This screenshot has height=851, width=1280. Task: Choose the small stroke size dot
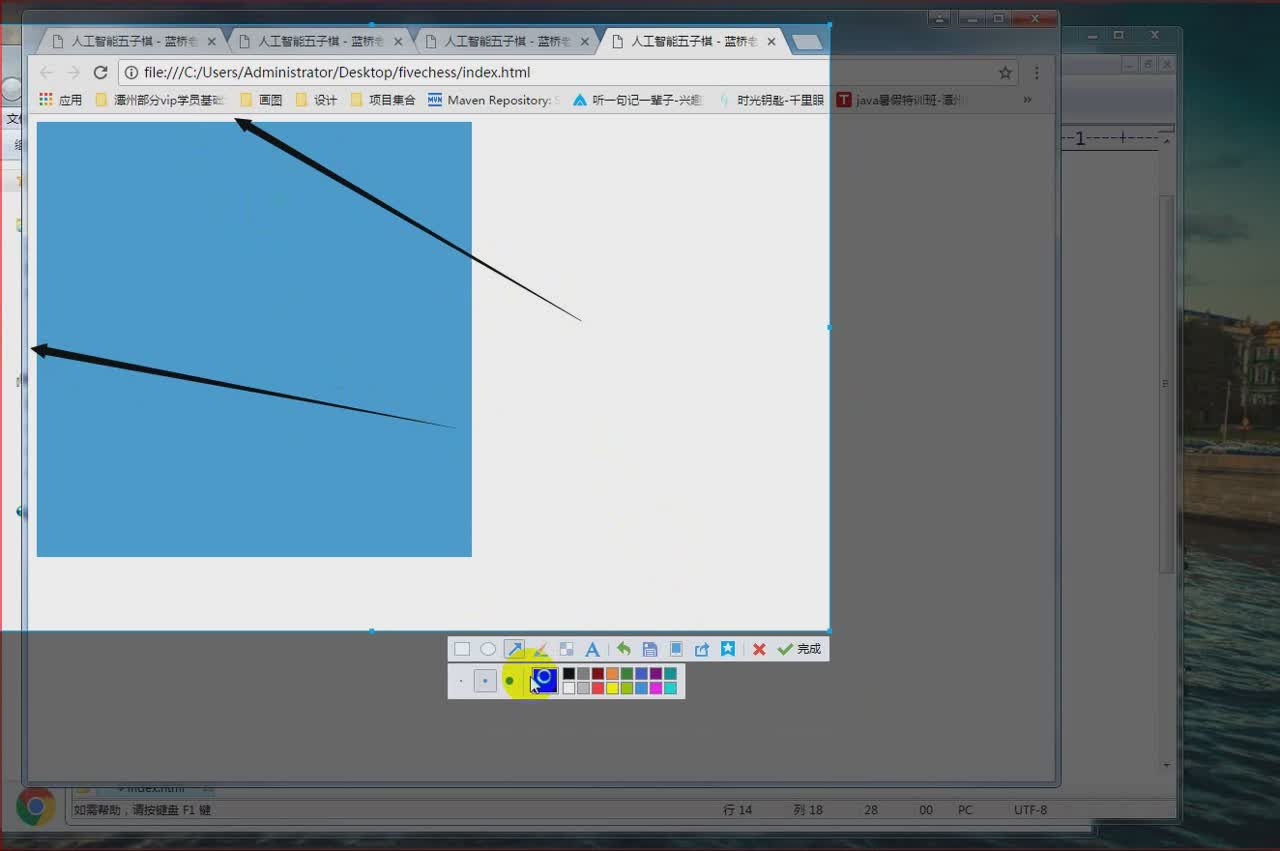pyautogui.click(x=461, y=681)
